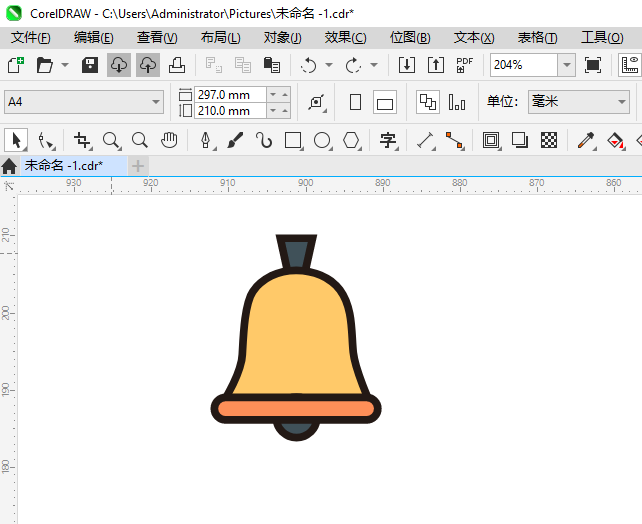This screenshot has width=642, height=524.
Task: Toggle the rulers display icon
Action: [x=630, y=65]
